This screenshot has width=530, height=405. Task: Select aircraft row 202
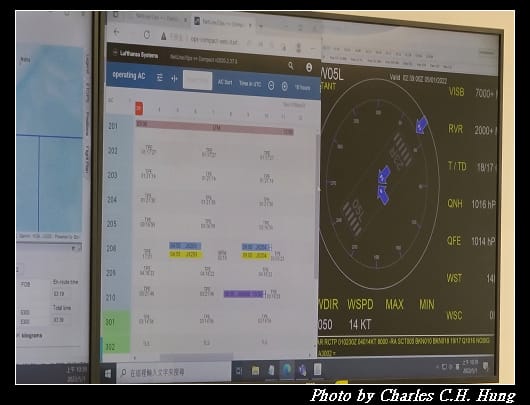112,150
